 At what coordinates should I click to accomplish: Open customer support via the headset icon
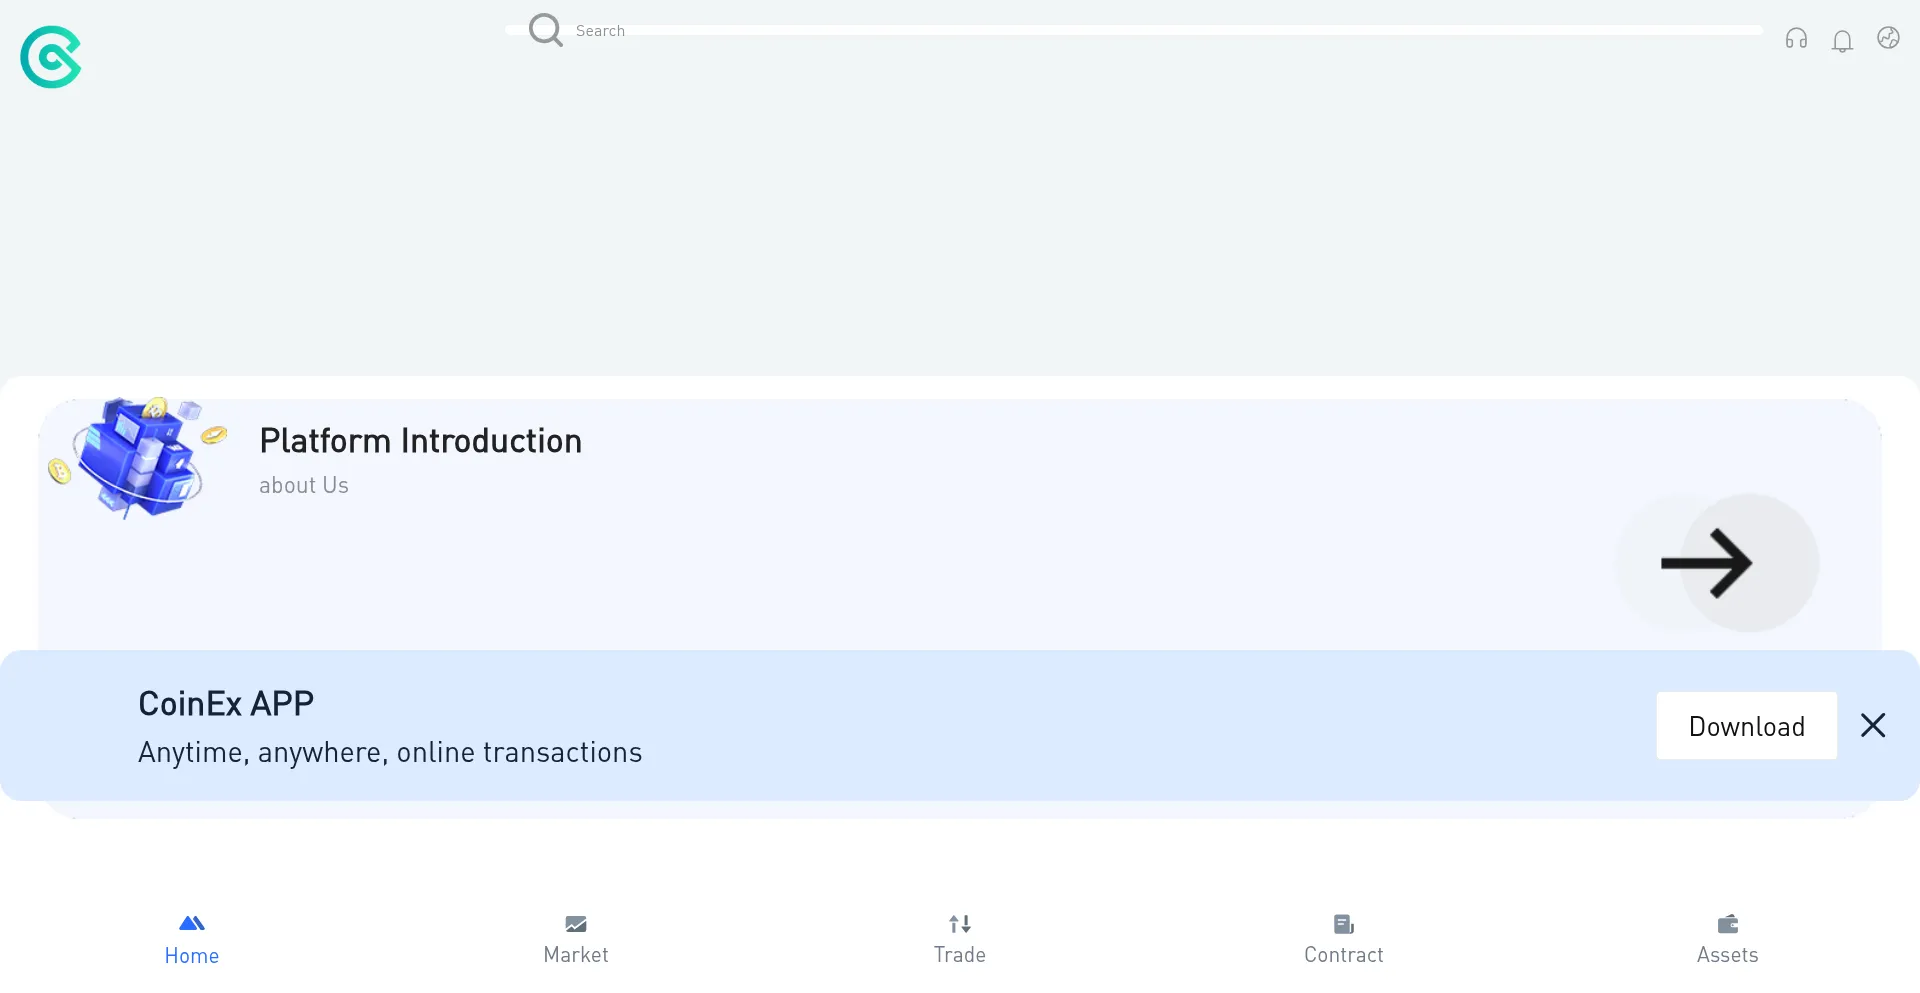[x=1796, y=39]
